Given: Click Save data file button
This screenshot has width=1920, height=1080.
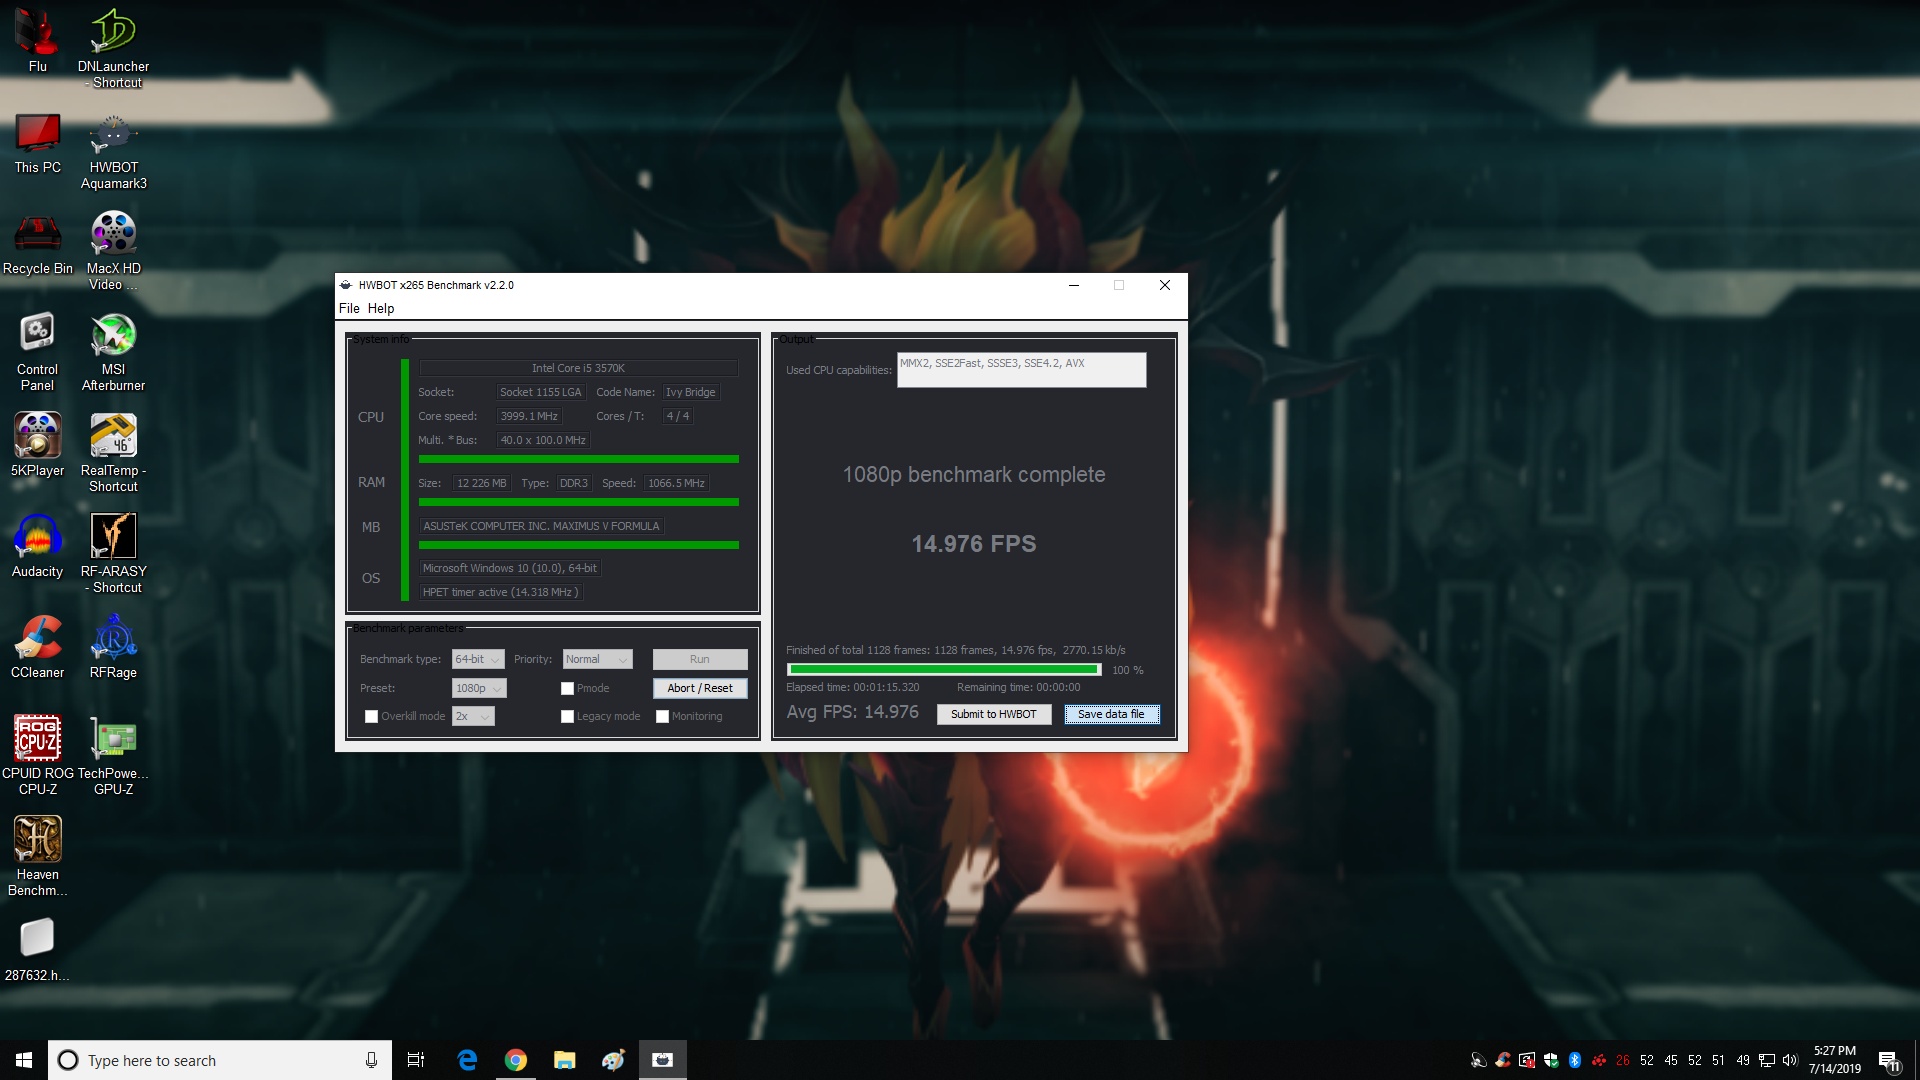Looking at the screenshot, I should (1112, 714).
